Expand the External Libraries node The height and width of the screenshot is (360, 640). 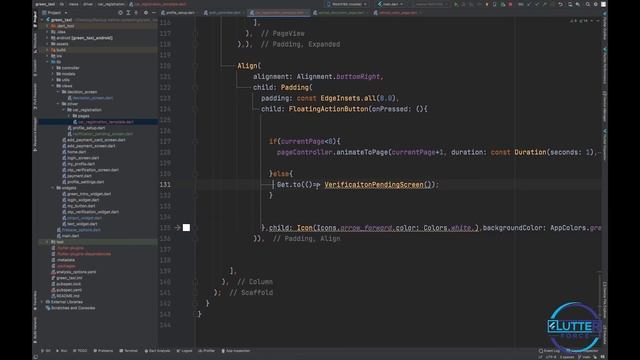pos(42,302)
